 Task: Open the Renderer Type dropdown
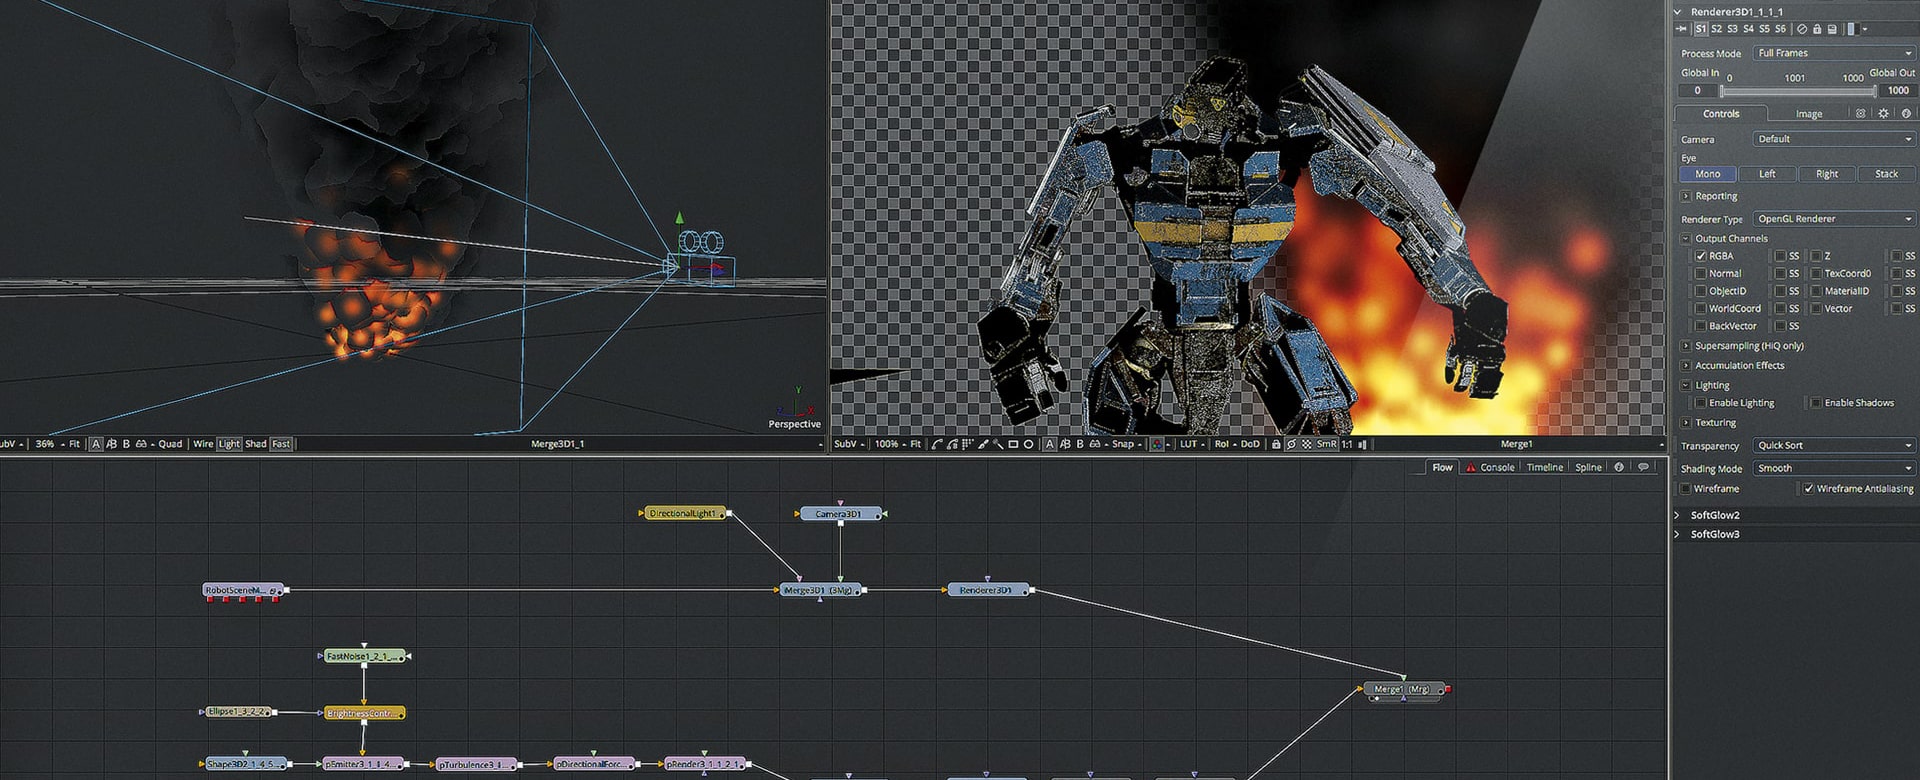pyautogui.click(x=1834, y=219)
